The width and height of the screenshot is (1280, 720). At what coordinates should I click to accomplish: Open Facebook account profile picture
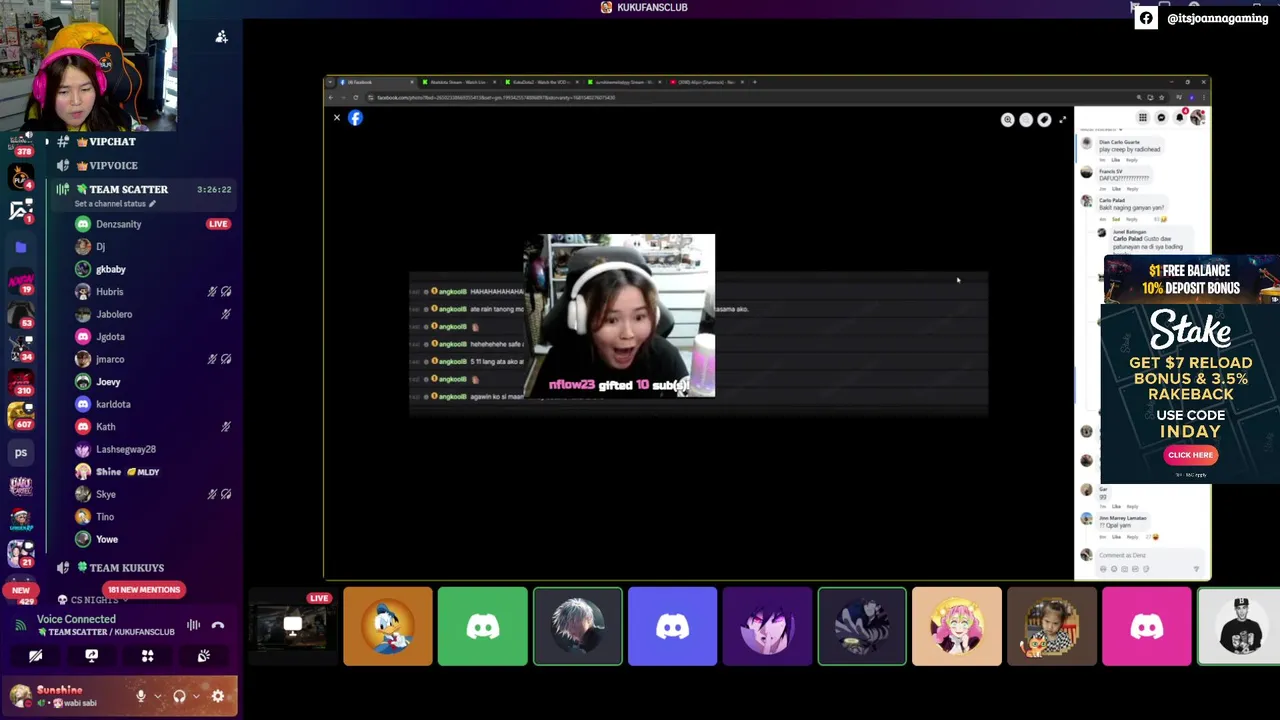click(x=1197, y=118)
